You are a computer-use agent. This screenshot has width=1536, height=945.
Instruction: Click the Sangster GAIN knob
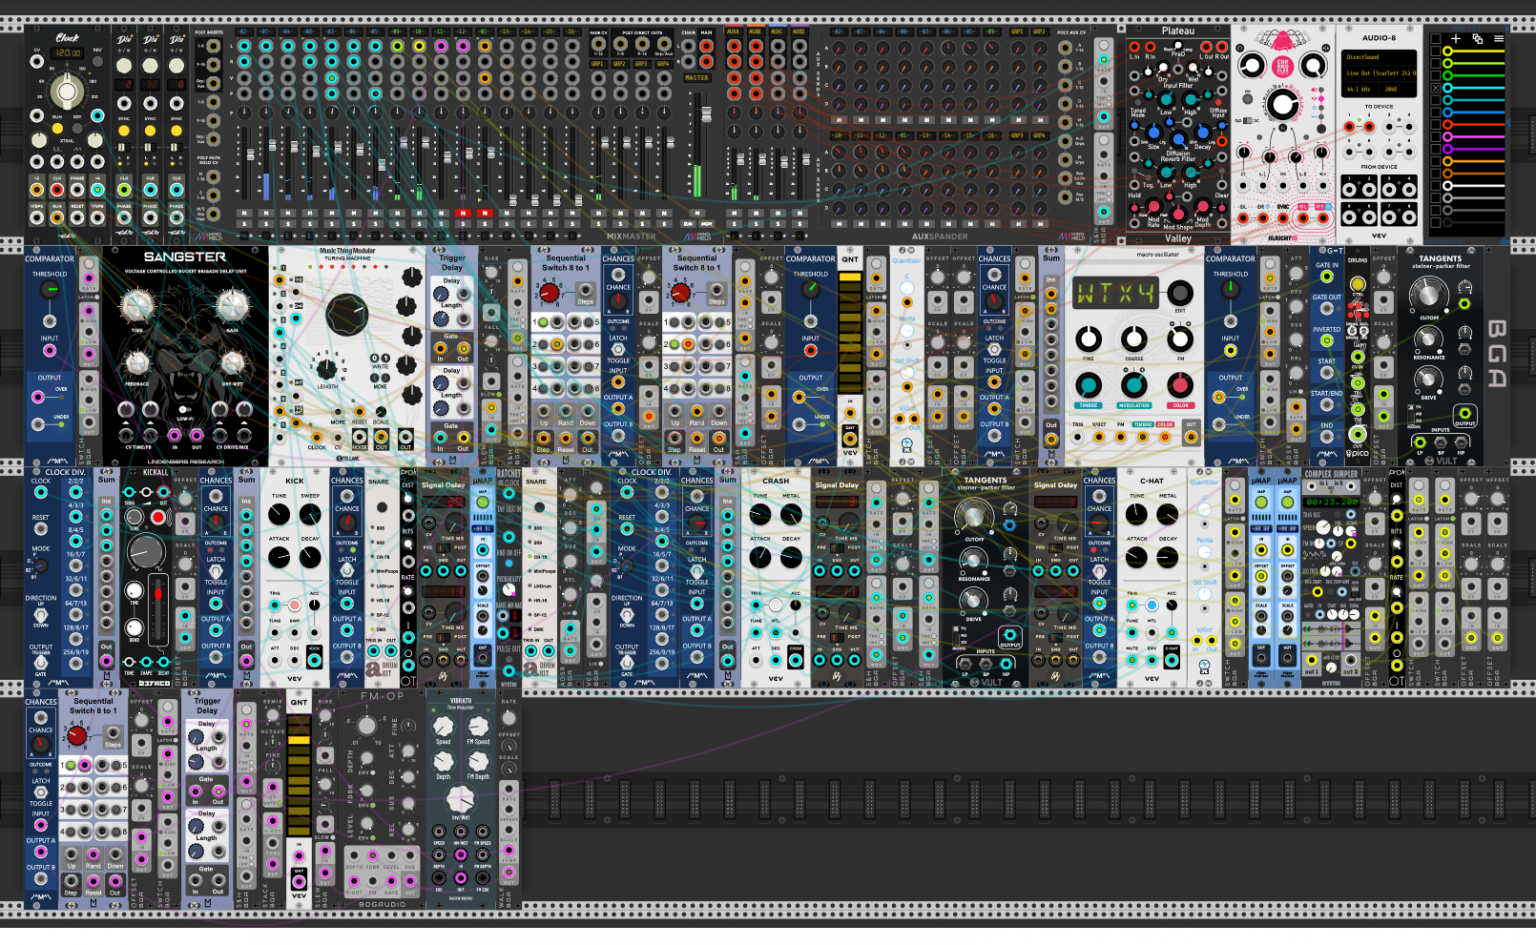click(232, 306)
